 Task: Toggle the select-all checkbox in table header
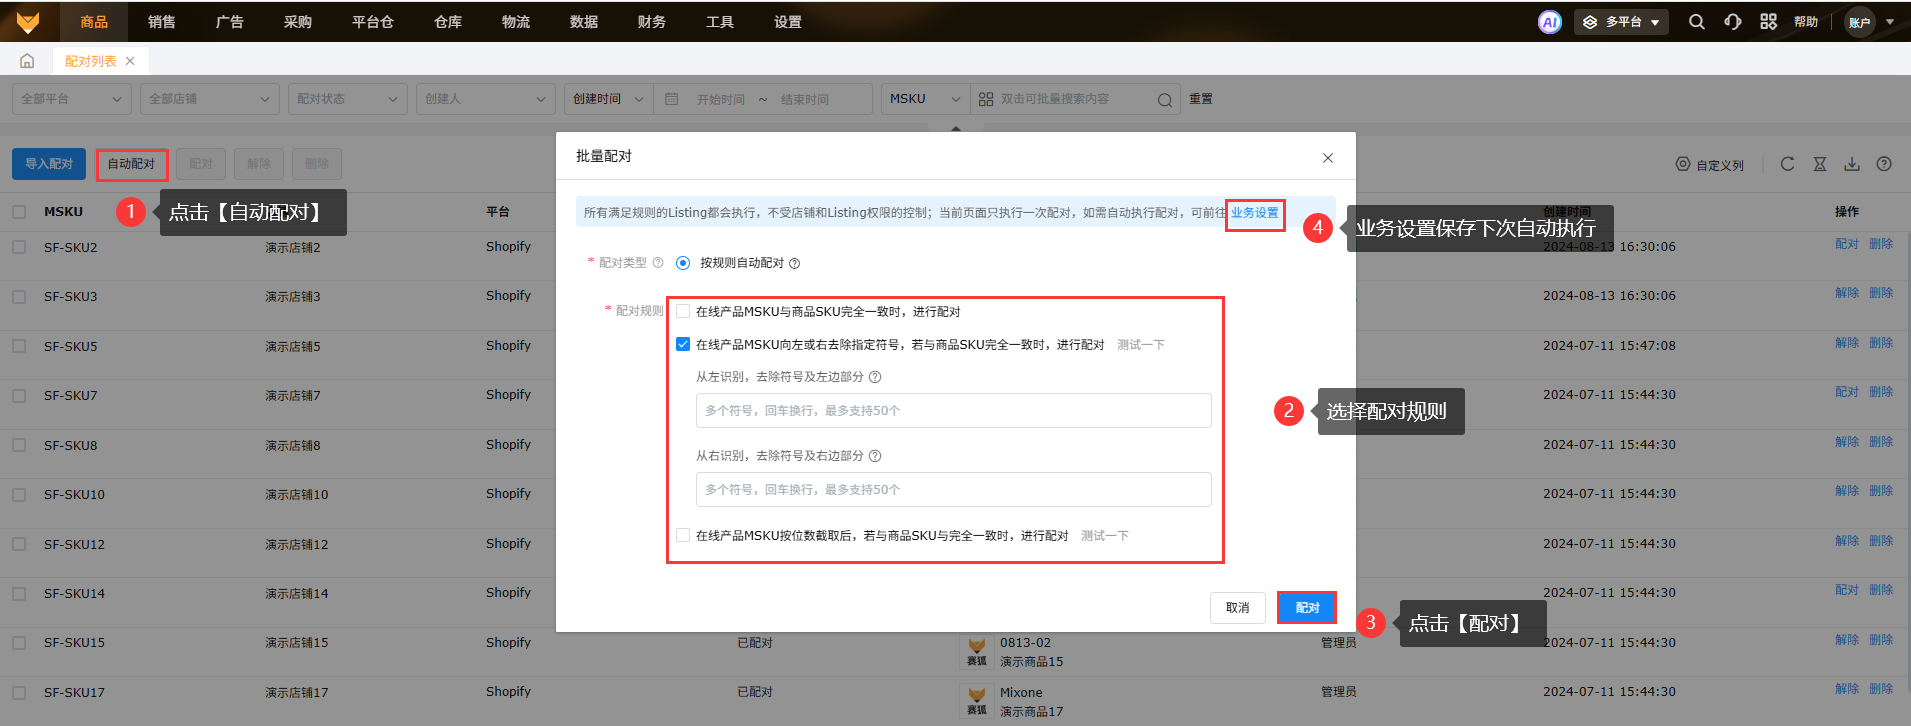point(19,212)
